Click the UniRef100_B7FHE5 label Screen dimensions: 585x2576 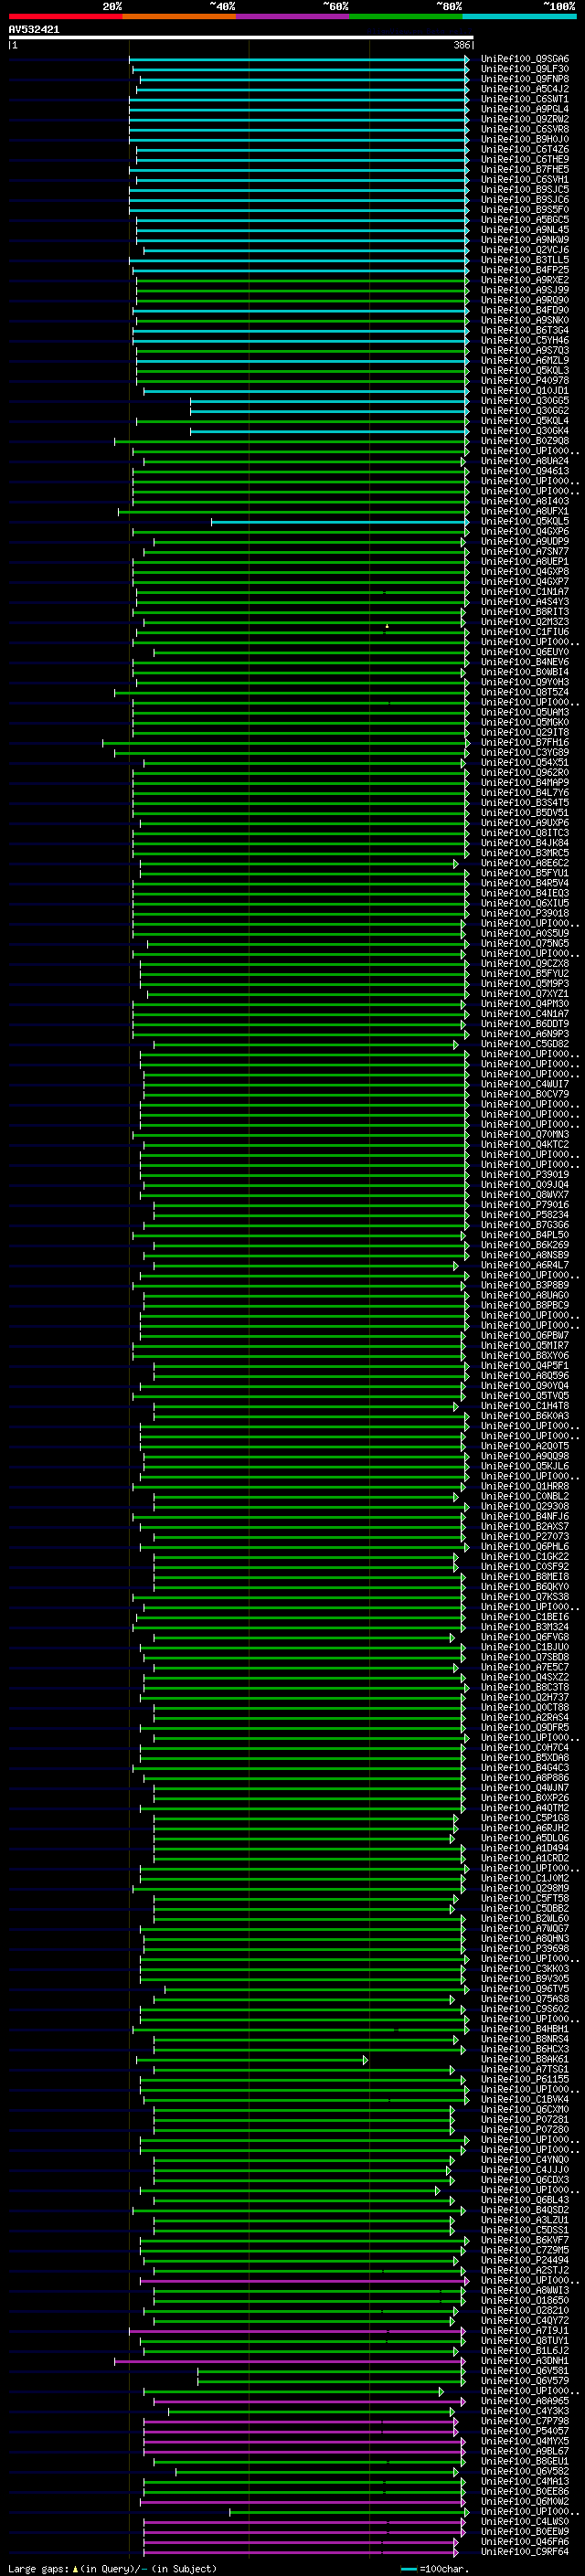(x=525, y=169)
